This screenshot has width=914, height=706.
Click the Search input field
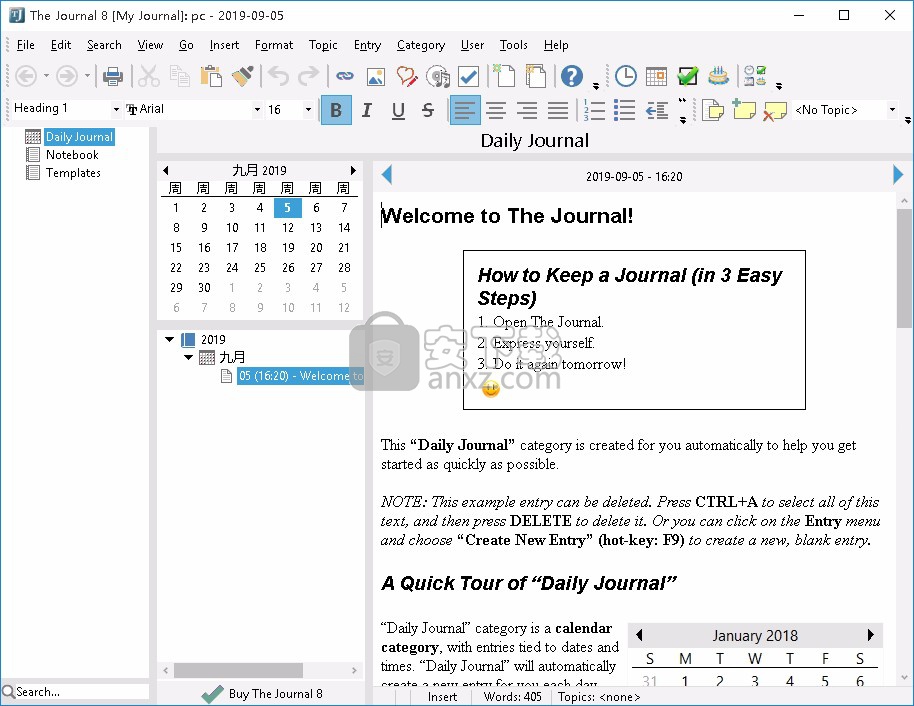point(80,692)
